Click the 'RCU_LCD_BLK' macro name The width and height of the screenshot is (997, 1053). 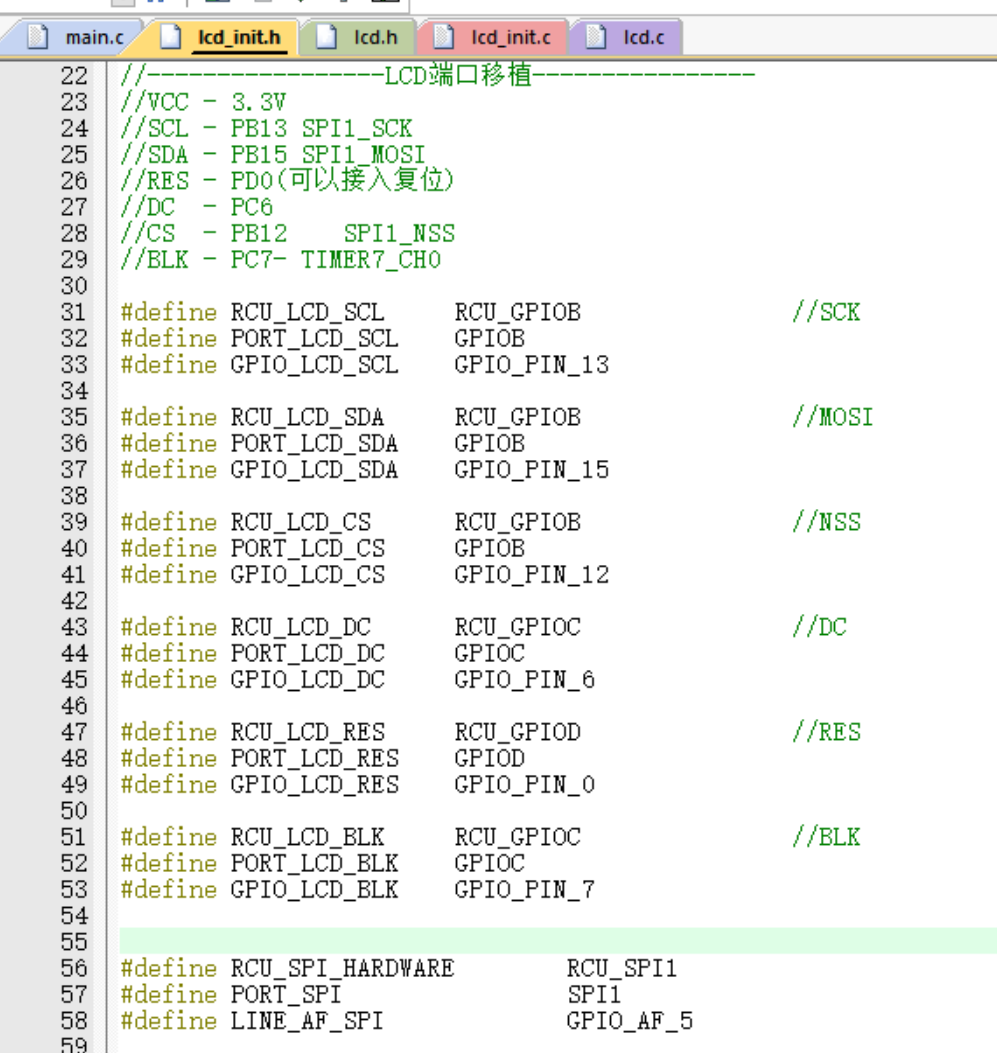tap(307, 837)
